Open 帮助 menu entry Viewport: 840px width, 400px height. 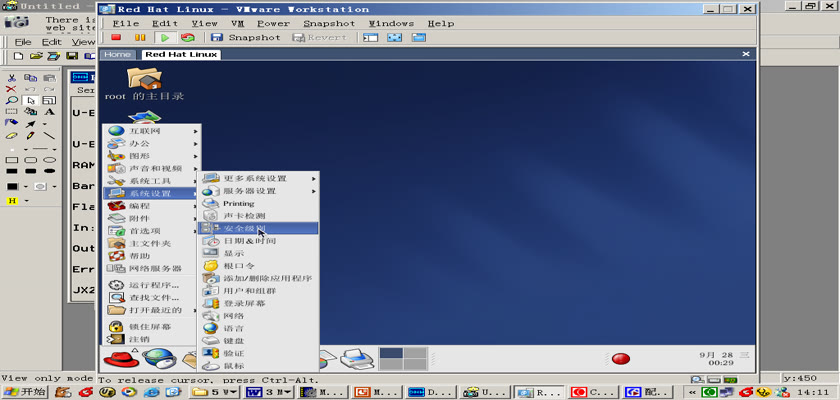(152, 256)
